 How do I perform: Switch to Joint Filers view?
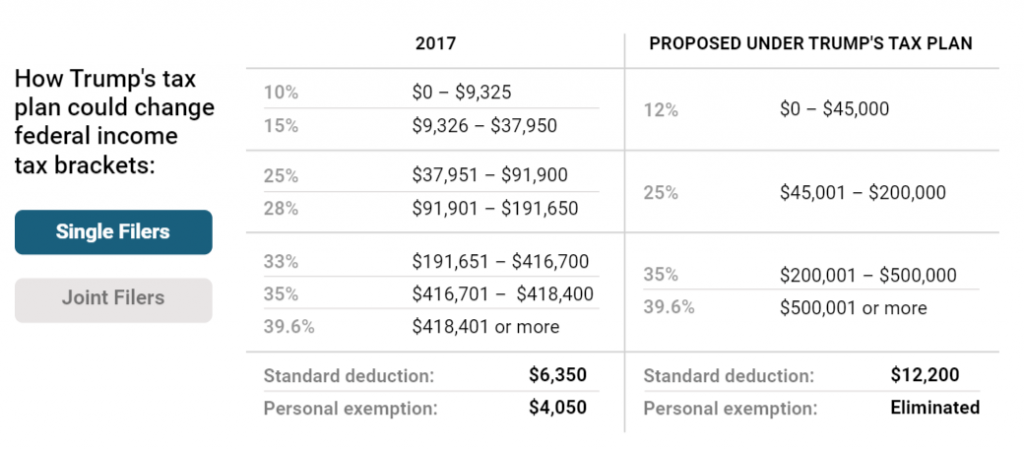[113, 298]
